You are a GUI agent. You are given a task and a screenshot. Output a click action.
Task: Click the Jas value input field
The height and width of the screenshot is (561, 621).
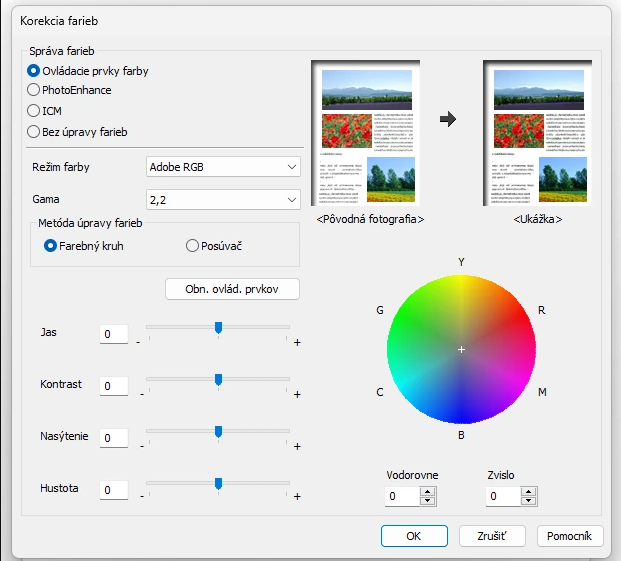tap(113, 334)
